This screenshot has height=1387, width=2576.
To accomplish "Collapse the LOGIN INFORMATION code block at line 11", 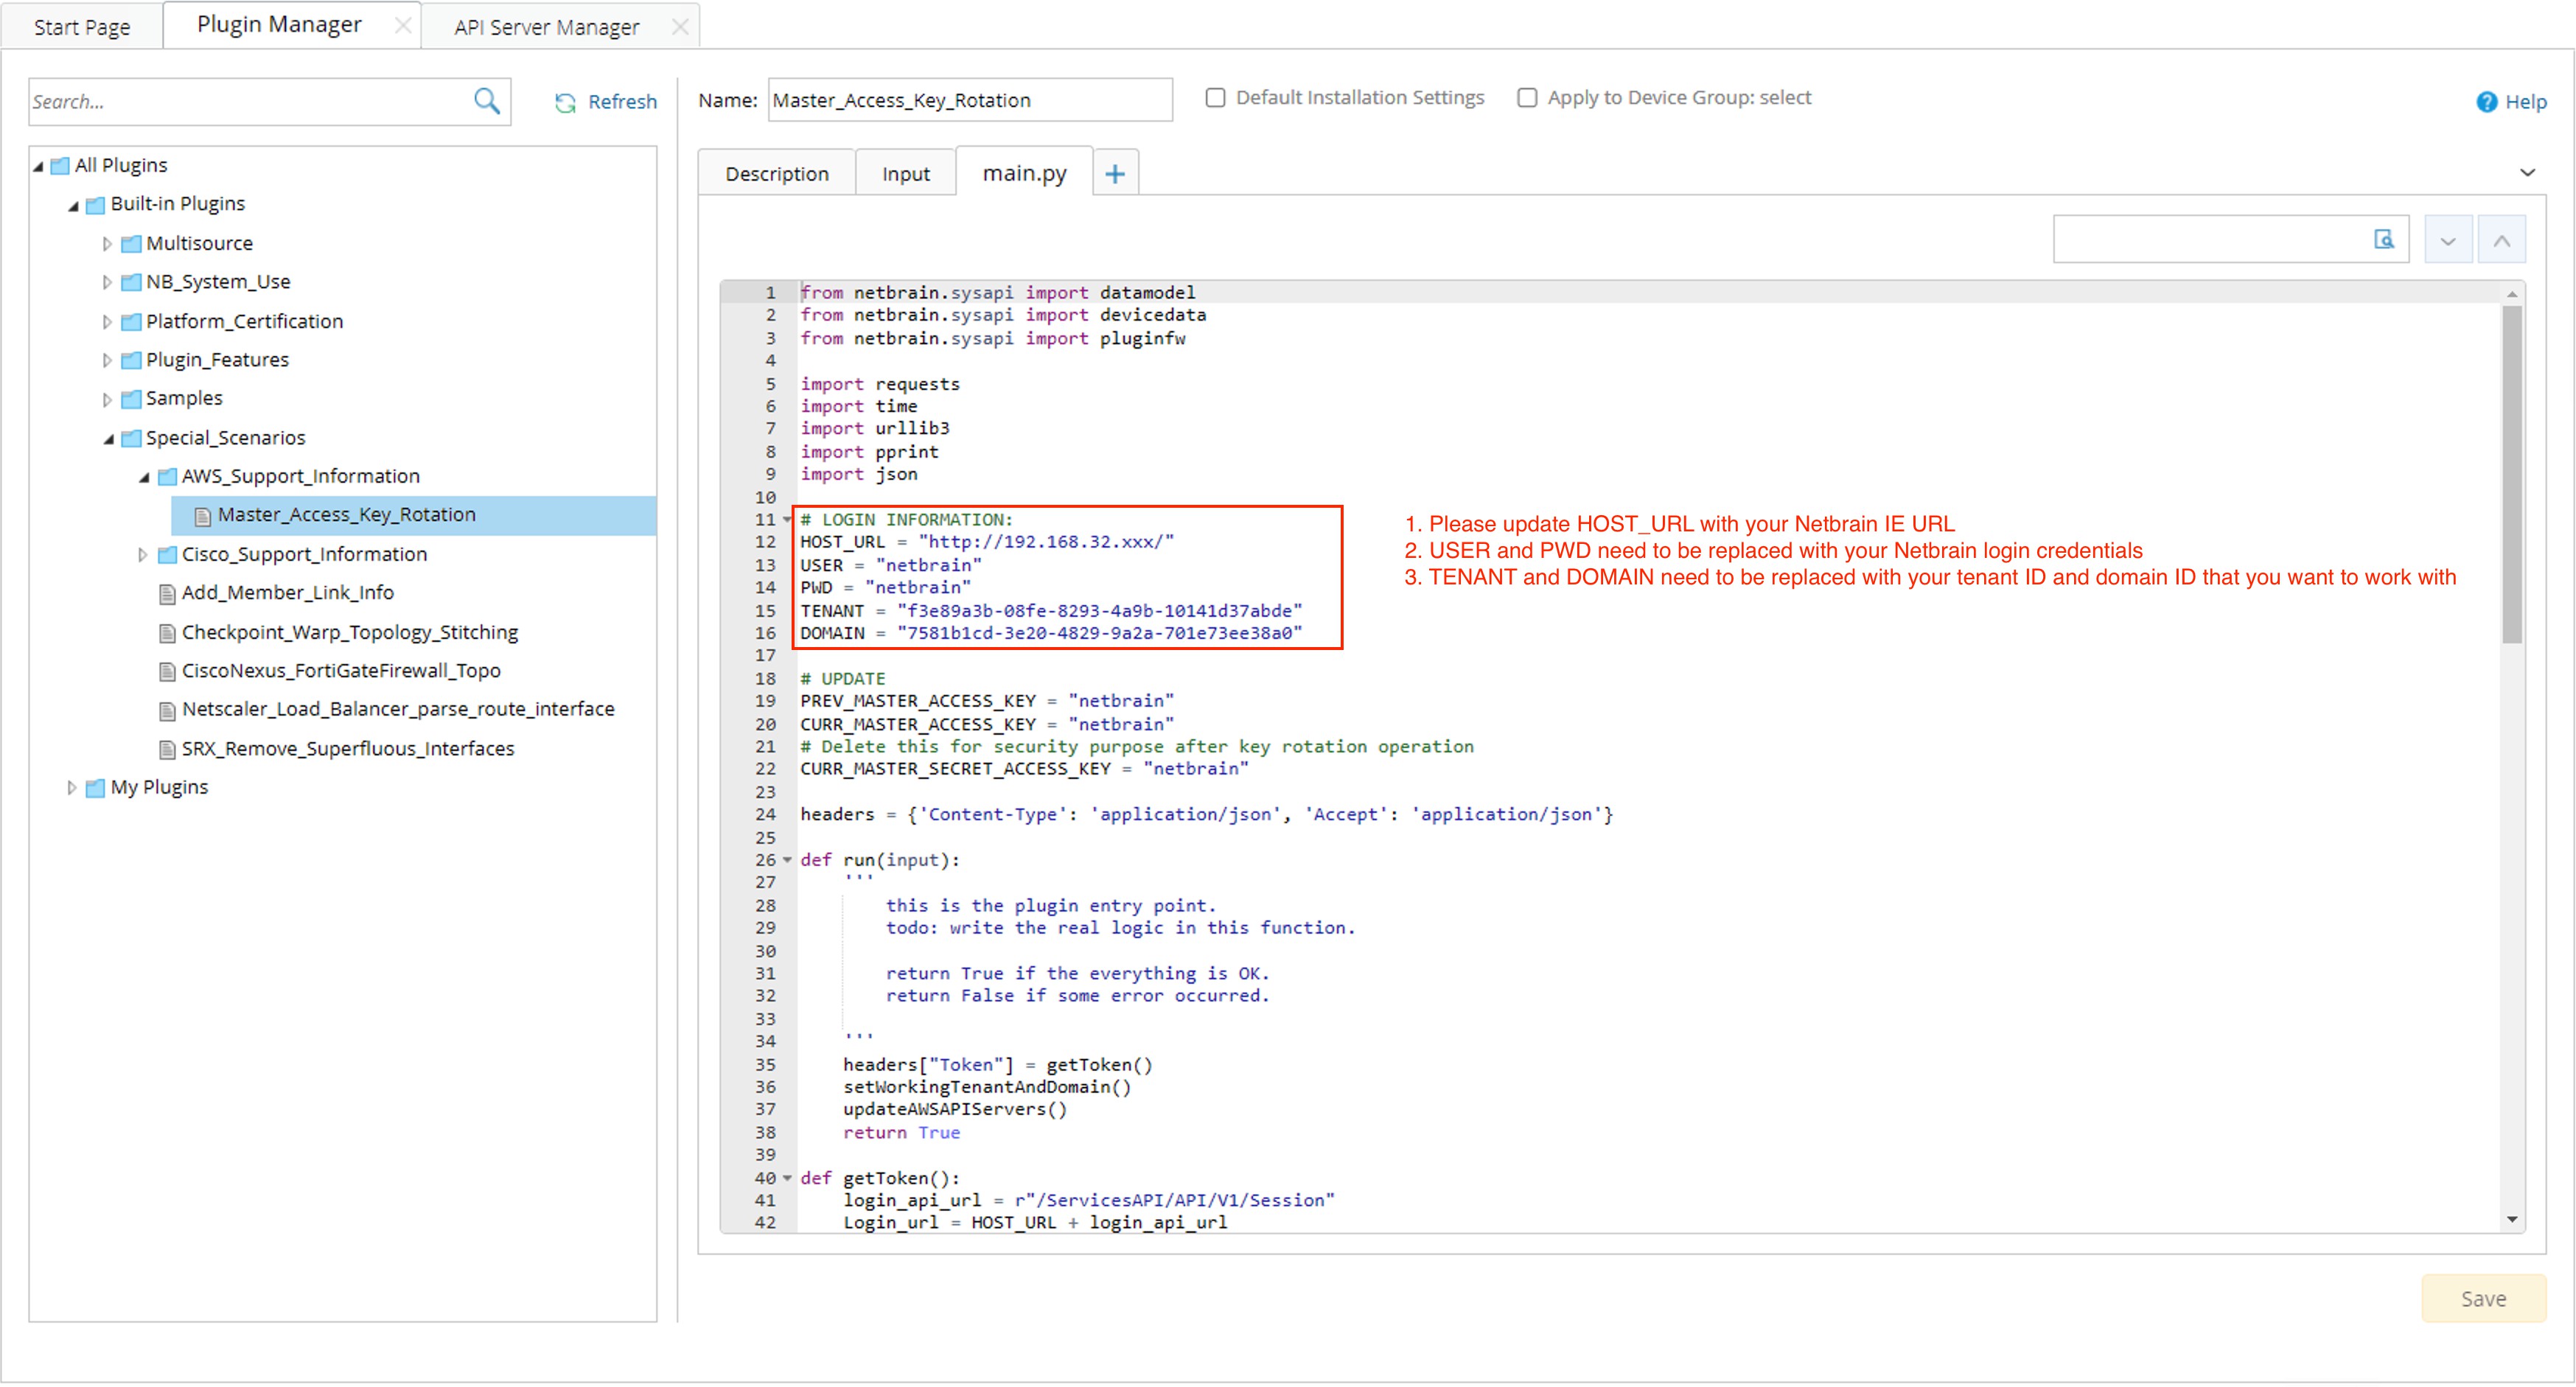I will click(x=786, y=519).
